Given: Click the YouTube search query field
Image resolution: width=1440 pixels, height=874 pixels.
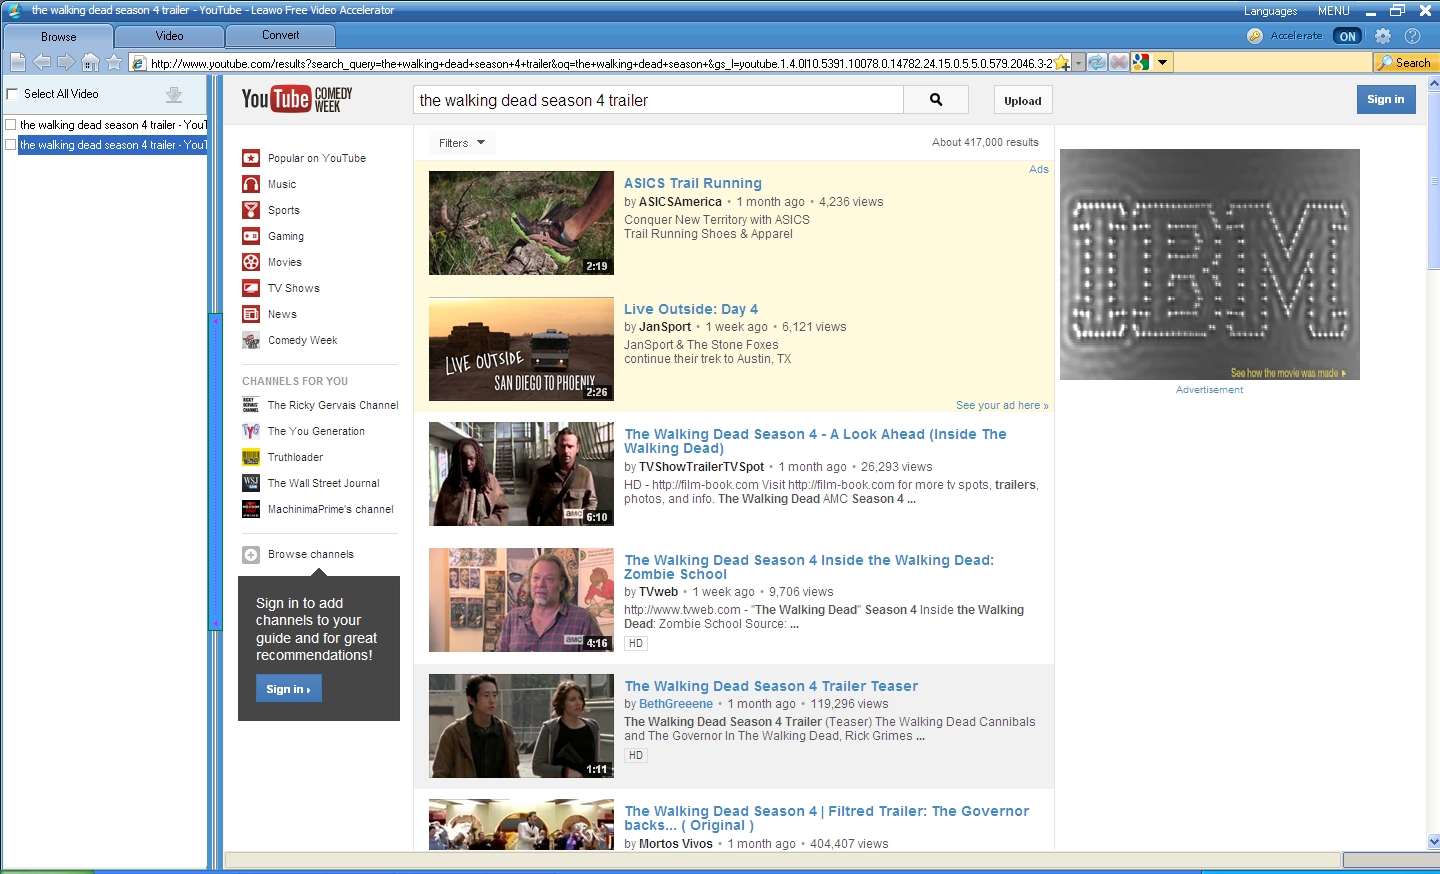Looking at the screenshot, I should pyautogui.click(x=658, y=100).
